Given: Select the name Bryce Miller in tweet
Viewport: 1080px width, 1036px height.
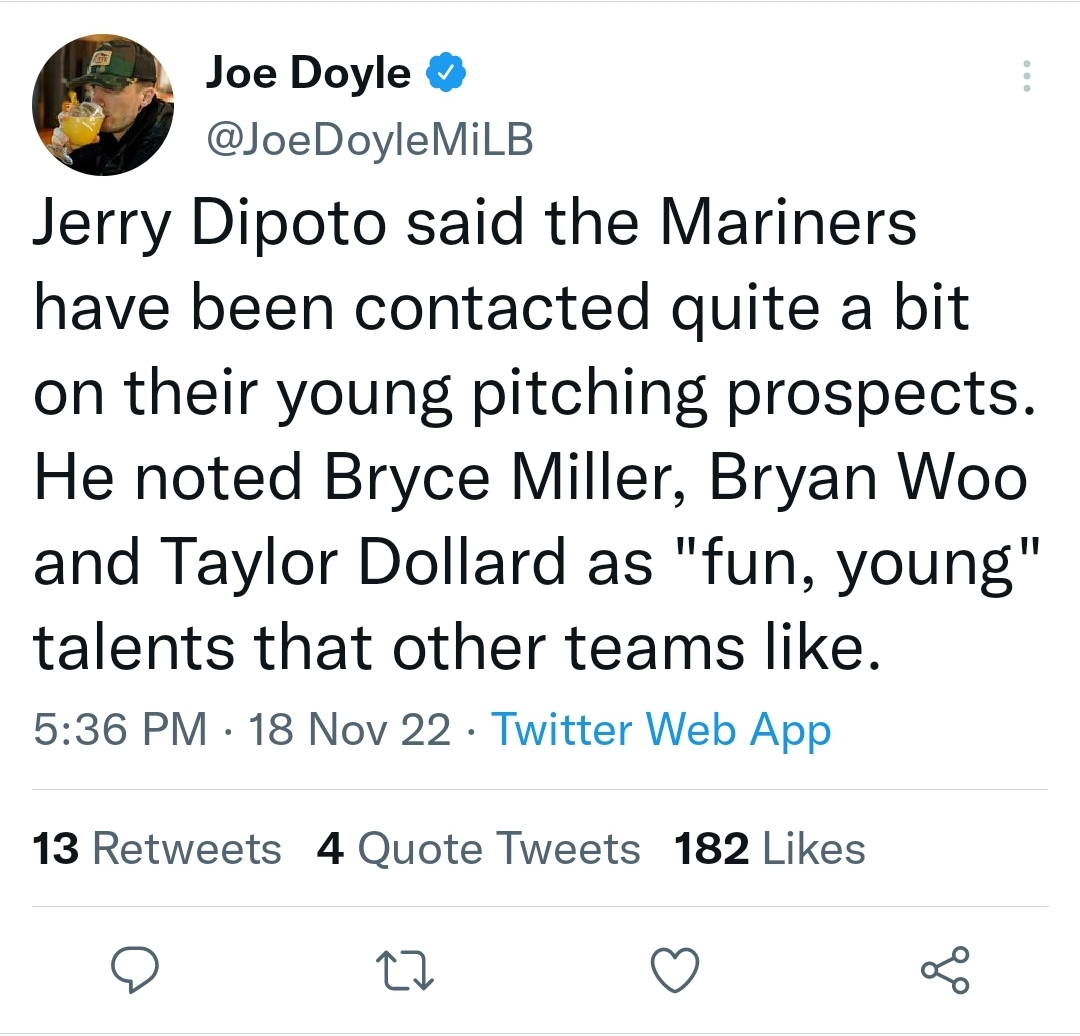Looking at the screenshot, I should point(504,477).
